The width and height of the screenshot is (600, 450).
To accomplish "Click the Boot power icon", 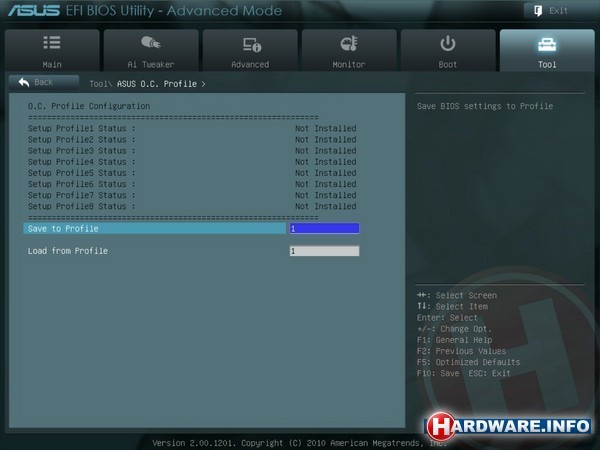I will click(448, 43).
